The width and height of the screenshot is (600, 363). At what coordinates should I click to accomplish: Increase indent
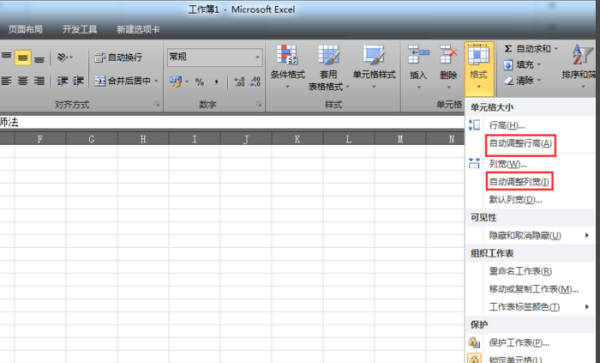pos(78,81)
